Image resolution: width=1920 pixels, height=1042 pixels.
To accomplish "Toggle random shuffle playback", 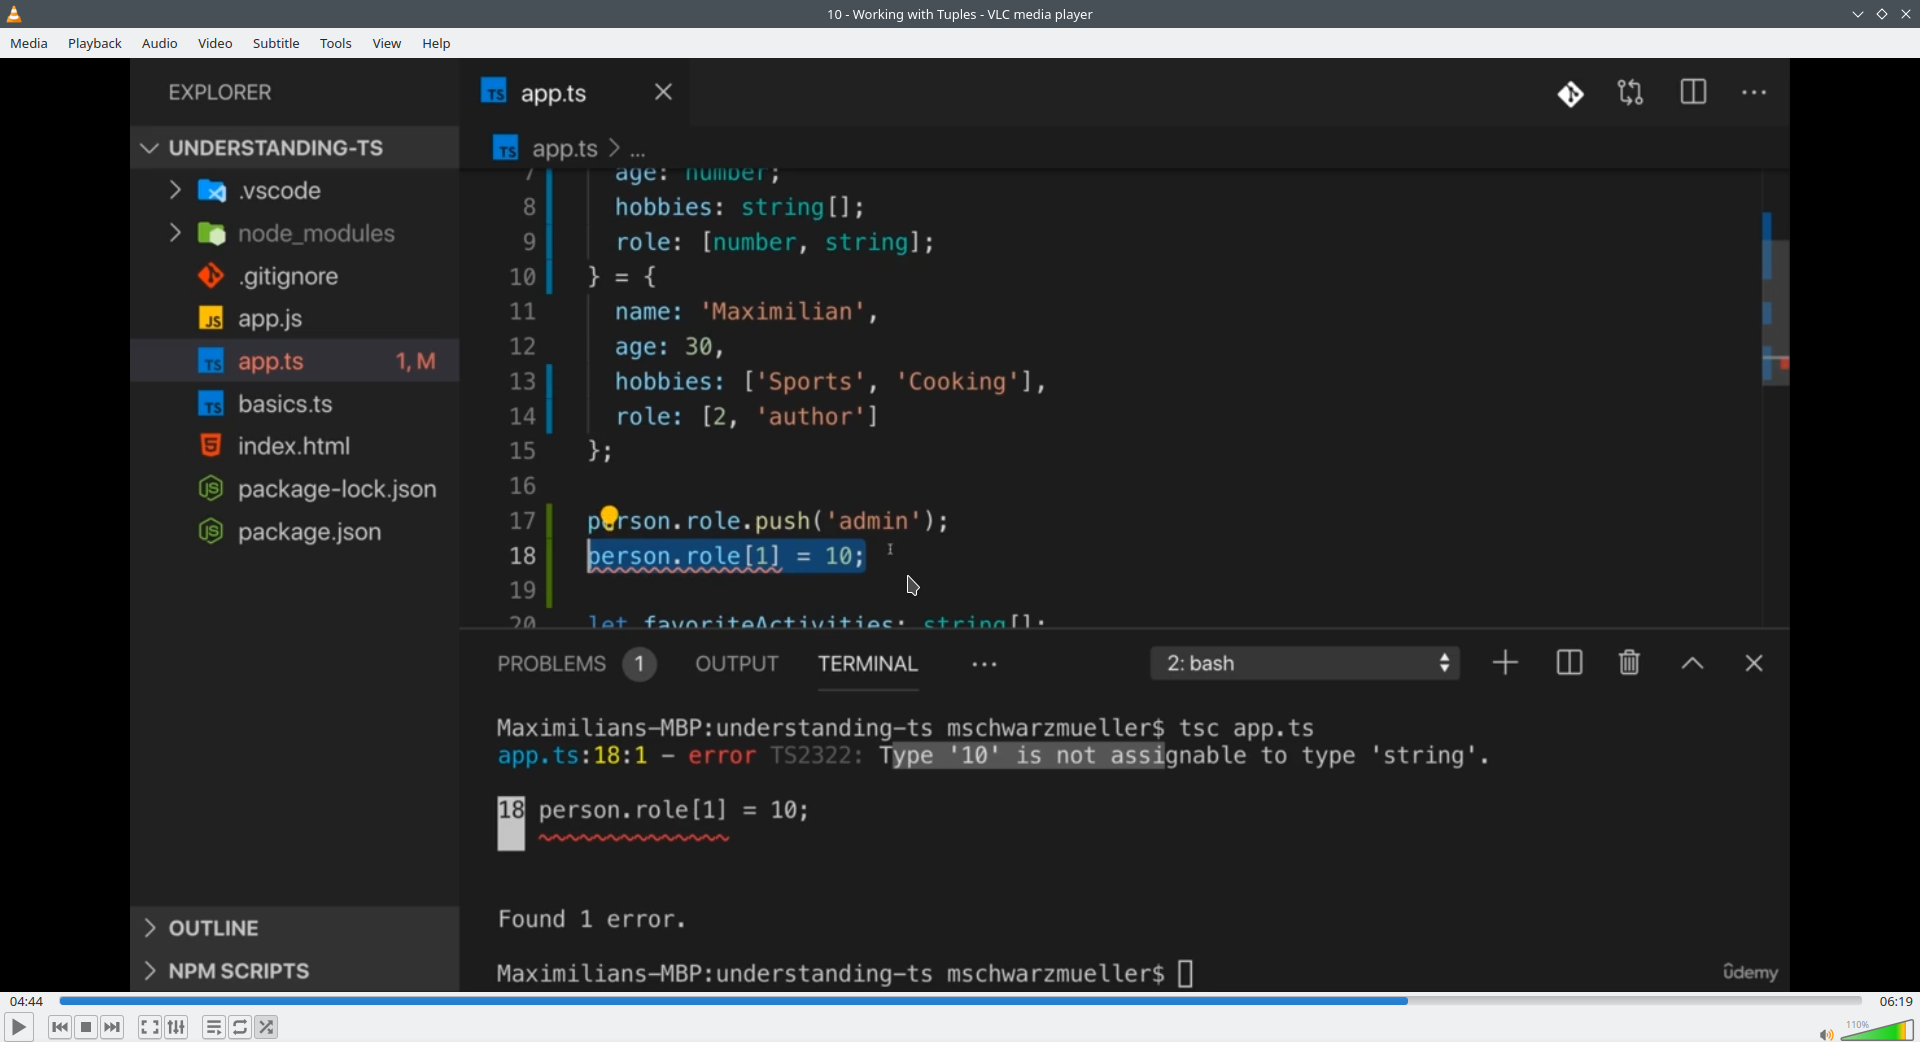I will (267, 1027).
